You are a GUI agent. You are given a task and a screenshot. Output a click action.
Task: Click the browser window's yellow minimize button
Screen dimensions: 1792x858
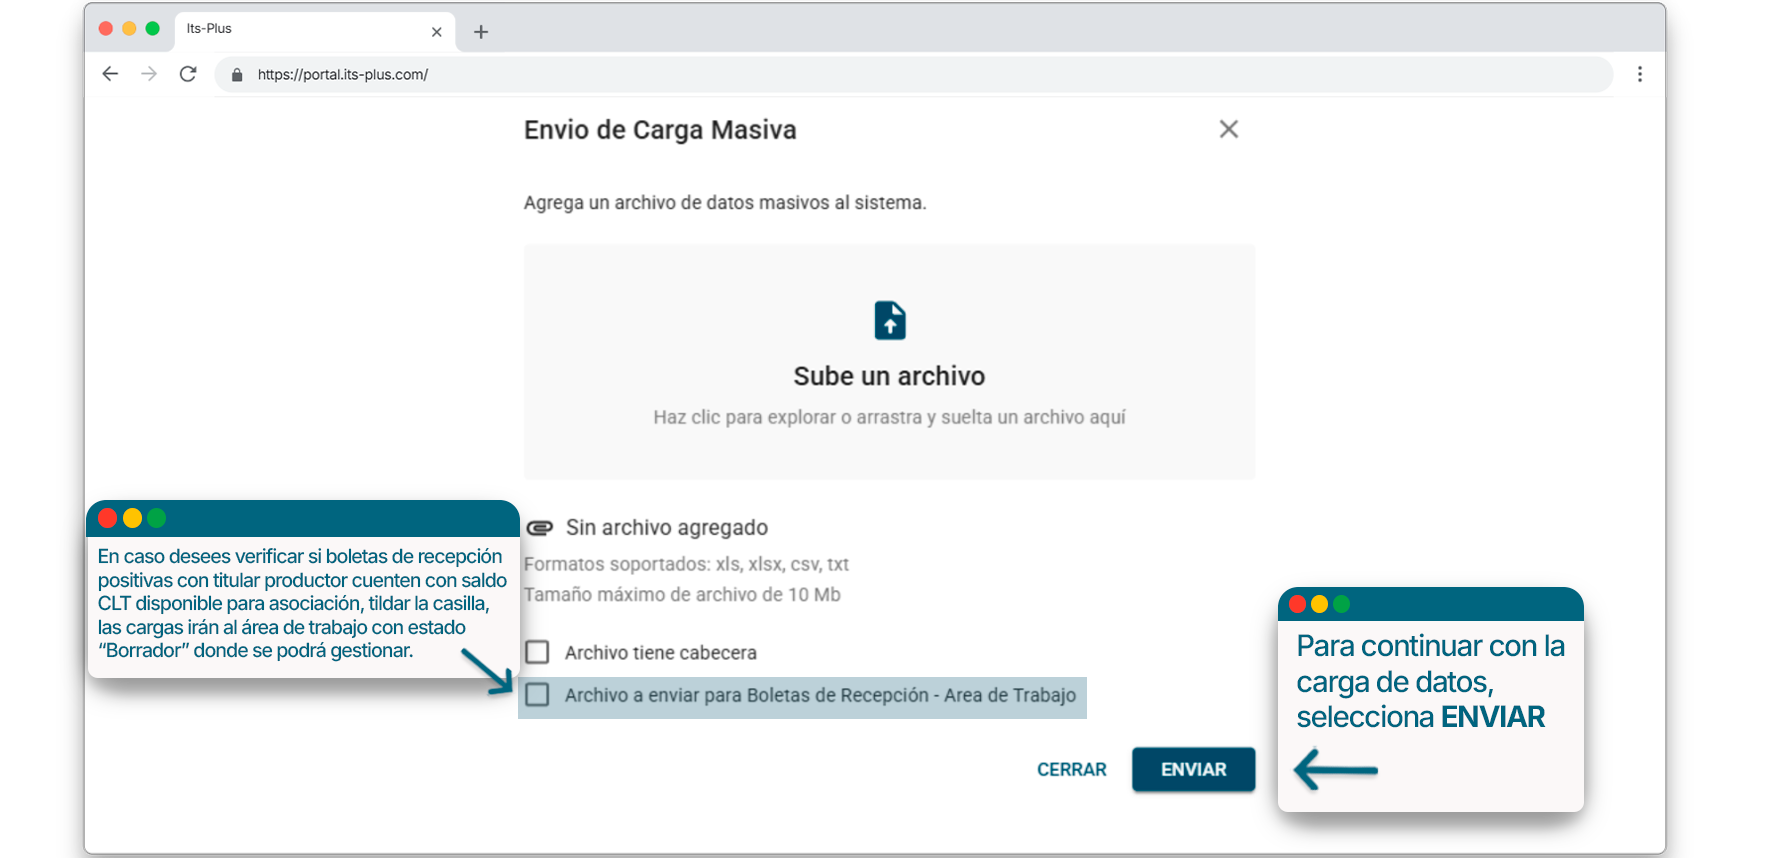click(x=129, y=28)
